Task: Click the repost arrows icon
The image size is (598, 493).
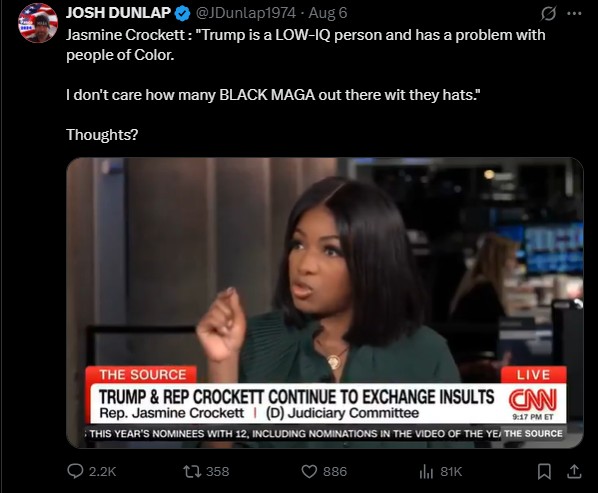Action: point(191,472)
